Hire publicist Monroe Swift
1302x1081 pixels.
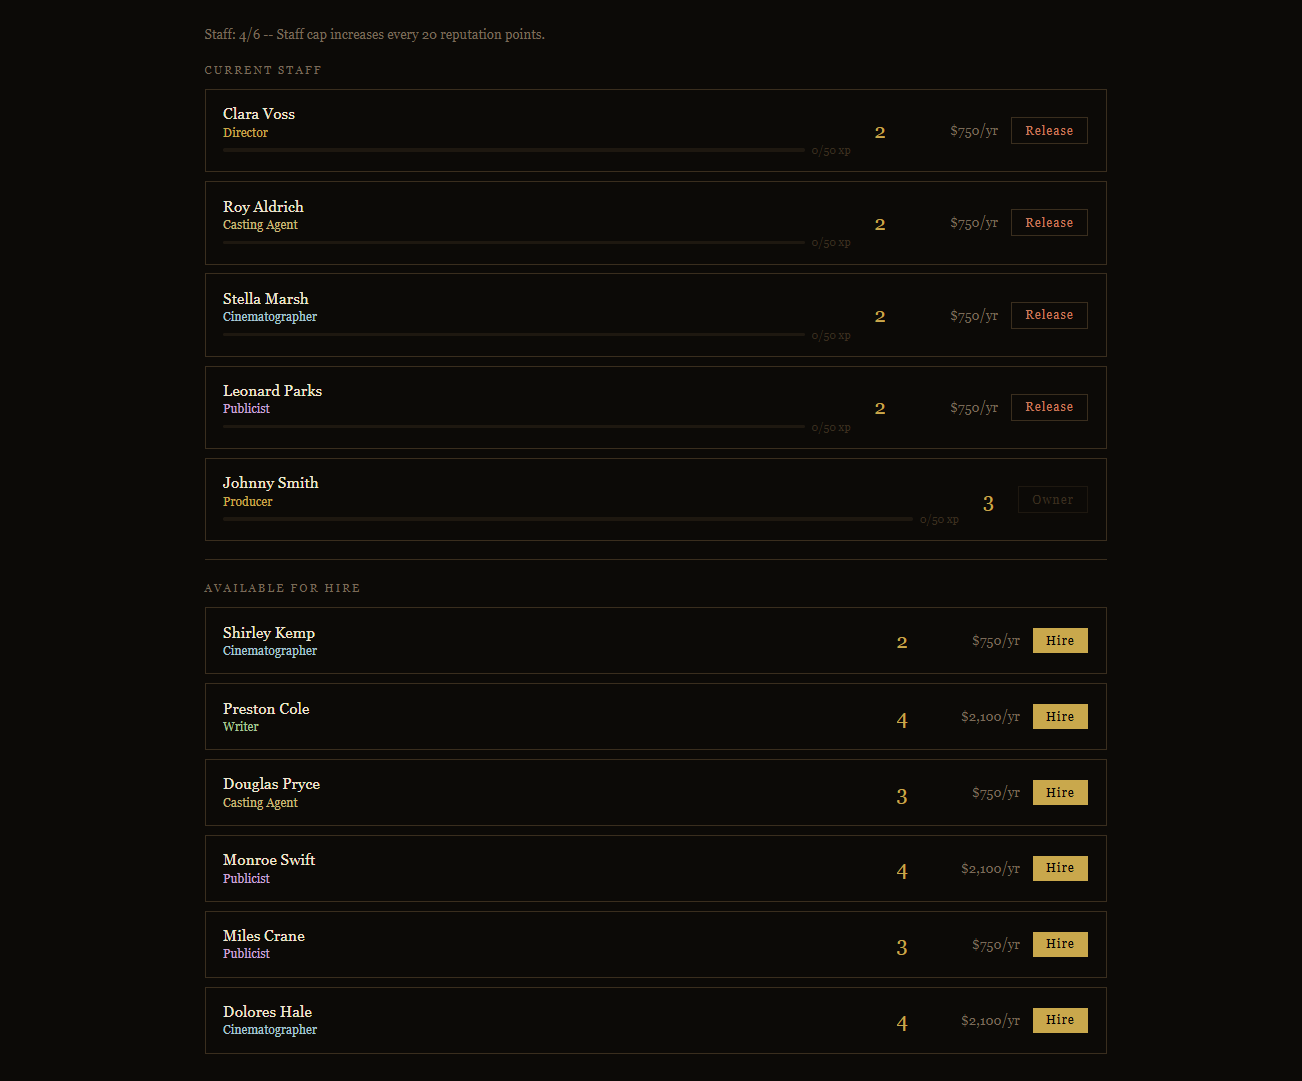1060,868
